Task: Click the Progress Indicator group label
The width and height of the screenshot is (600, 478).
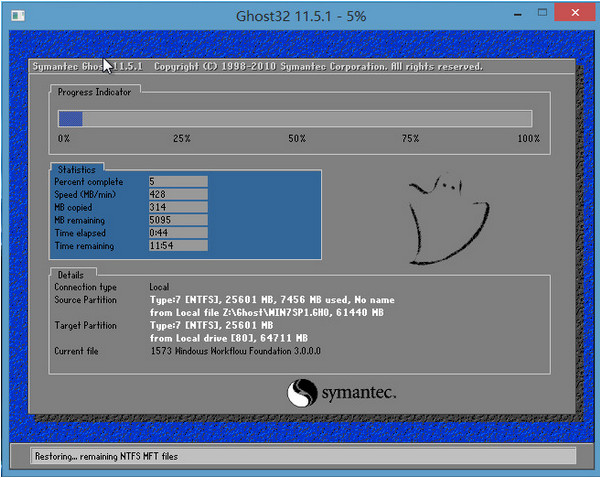Action: pyautogui.click(x=94, y=92)
